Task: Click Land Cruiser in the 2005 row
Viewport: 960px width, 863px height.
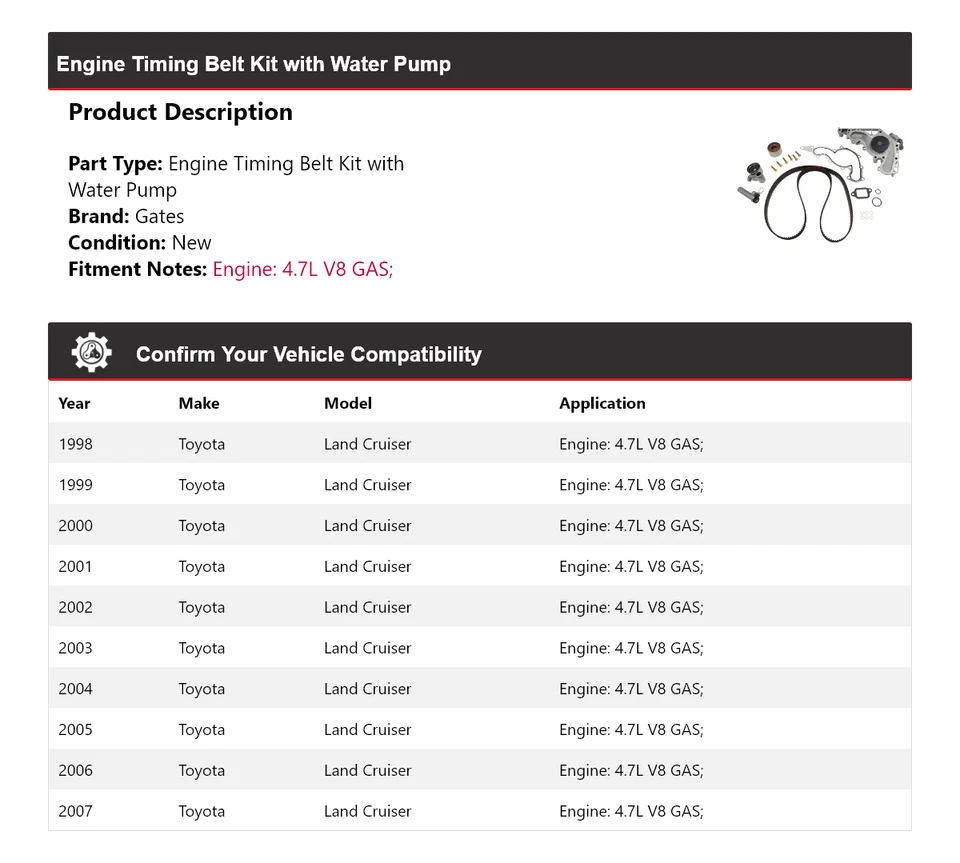Action: (367, 730)
